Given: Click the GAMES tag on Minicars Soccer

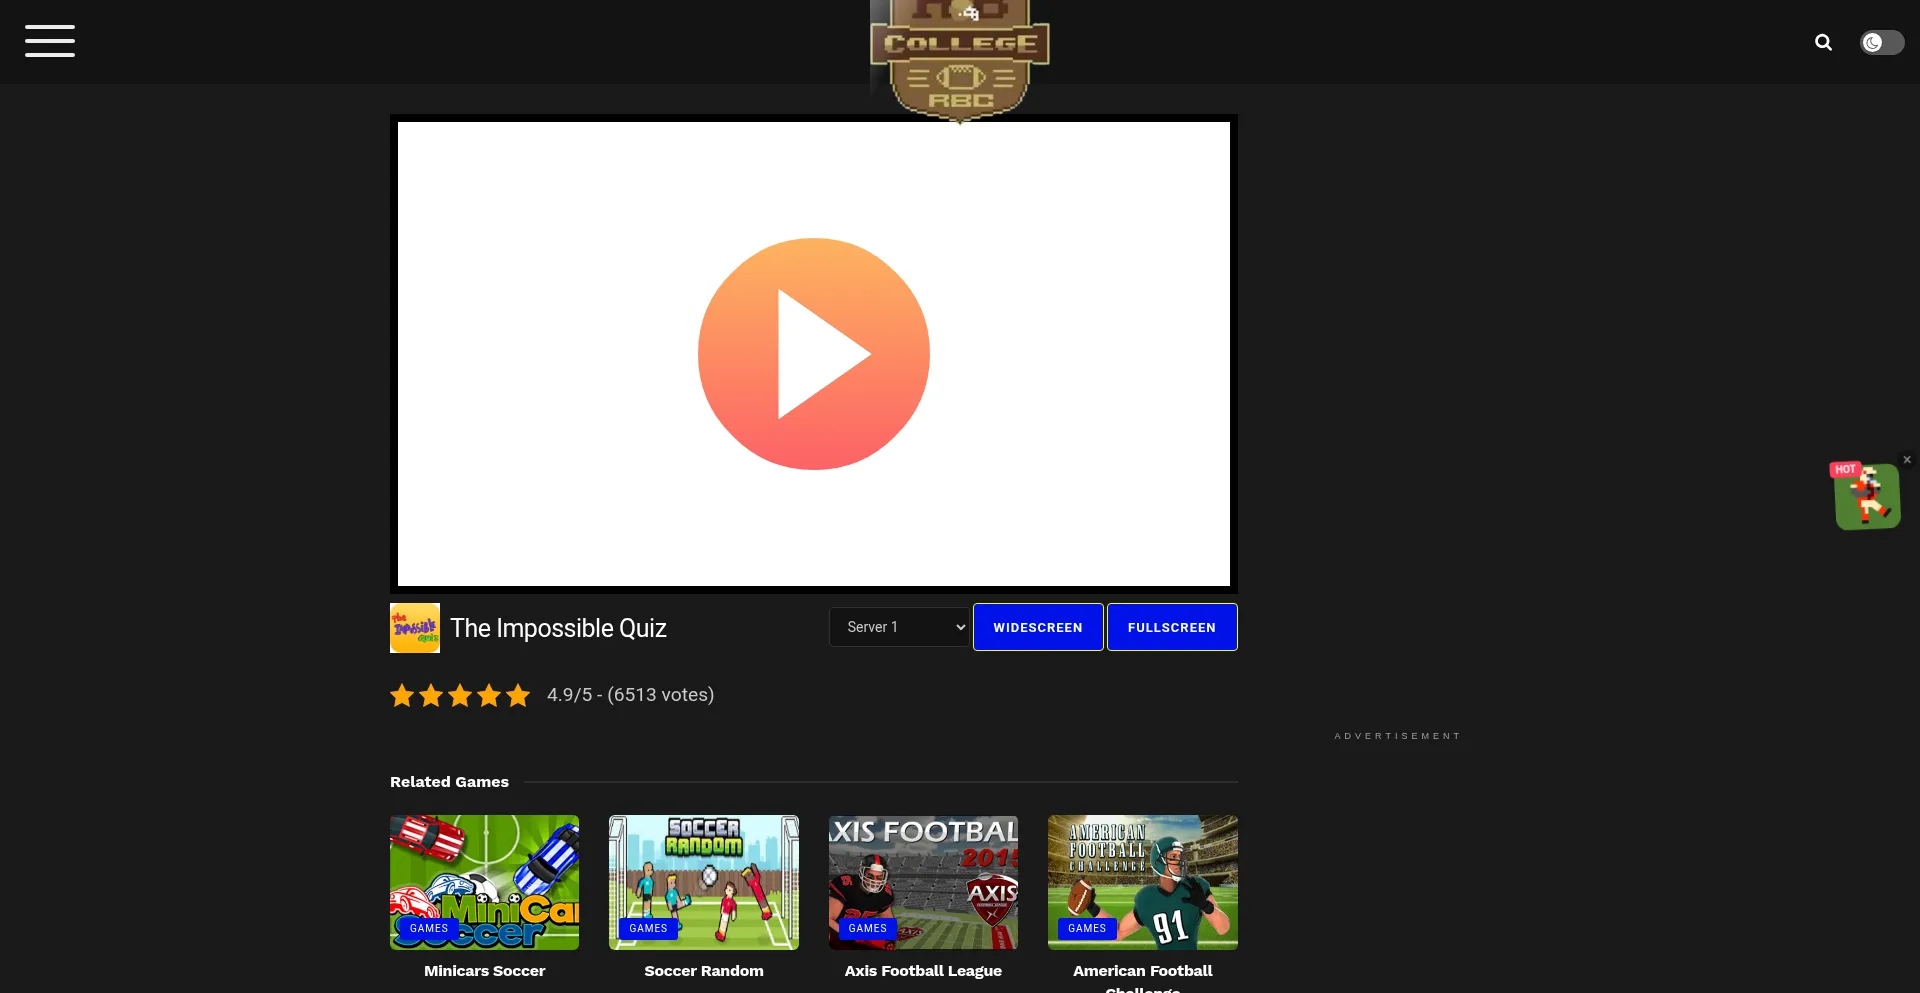Looking at the screenshot, I should pos(429,928).
